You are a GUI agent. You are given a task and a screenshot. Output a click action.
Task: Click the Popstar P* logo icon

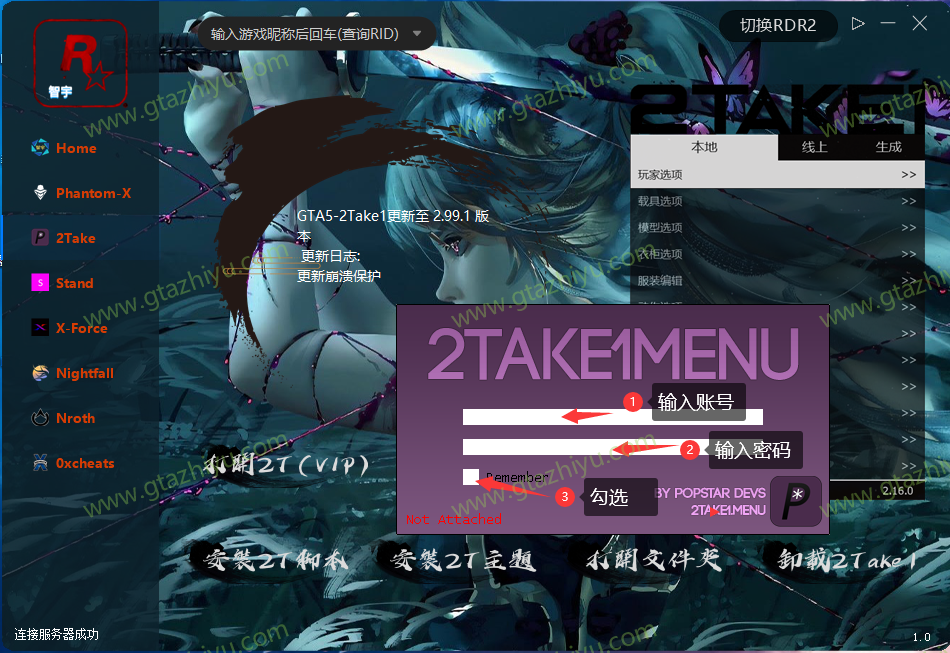796,501
